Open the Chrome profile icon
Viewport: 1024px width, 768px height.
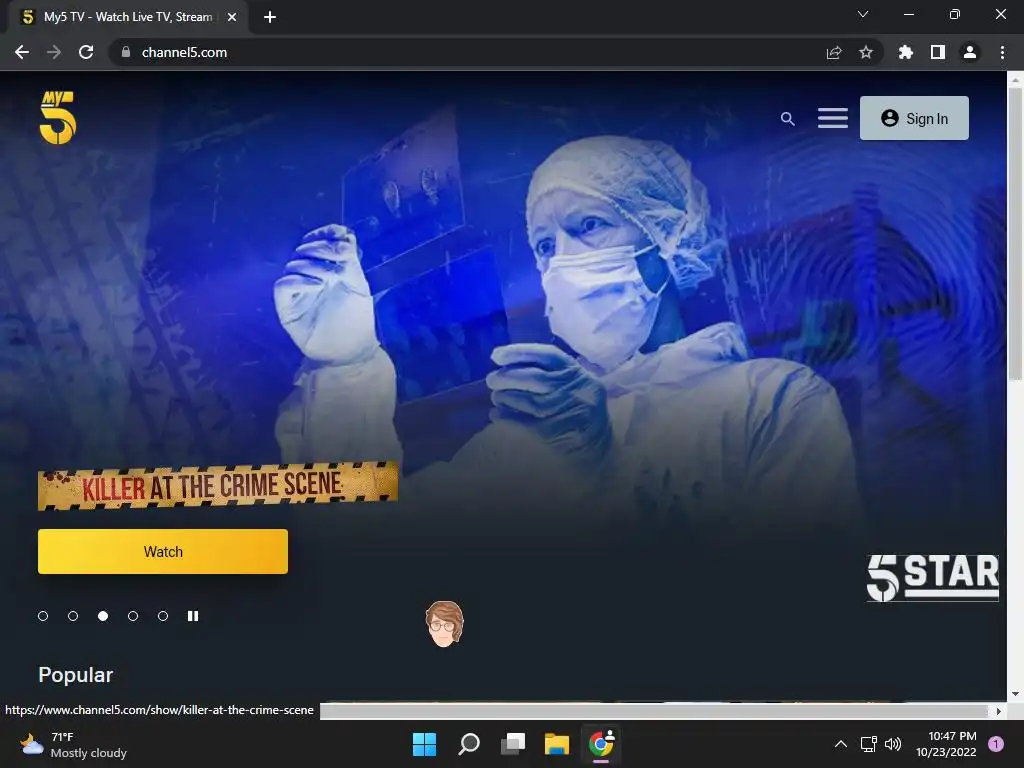pyautogui.click(x=970, y=52)
